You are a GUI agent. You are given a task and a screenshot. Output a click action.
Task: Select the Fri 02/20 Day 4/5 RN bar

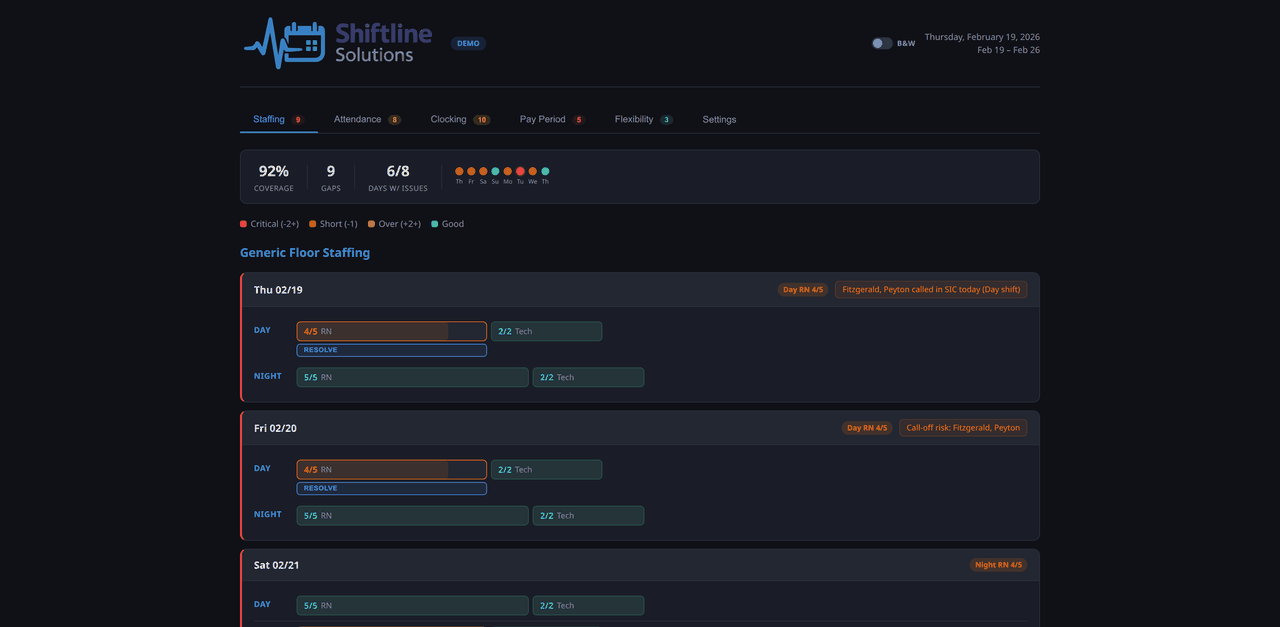[x=392, y=469]
